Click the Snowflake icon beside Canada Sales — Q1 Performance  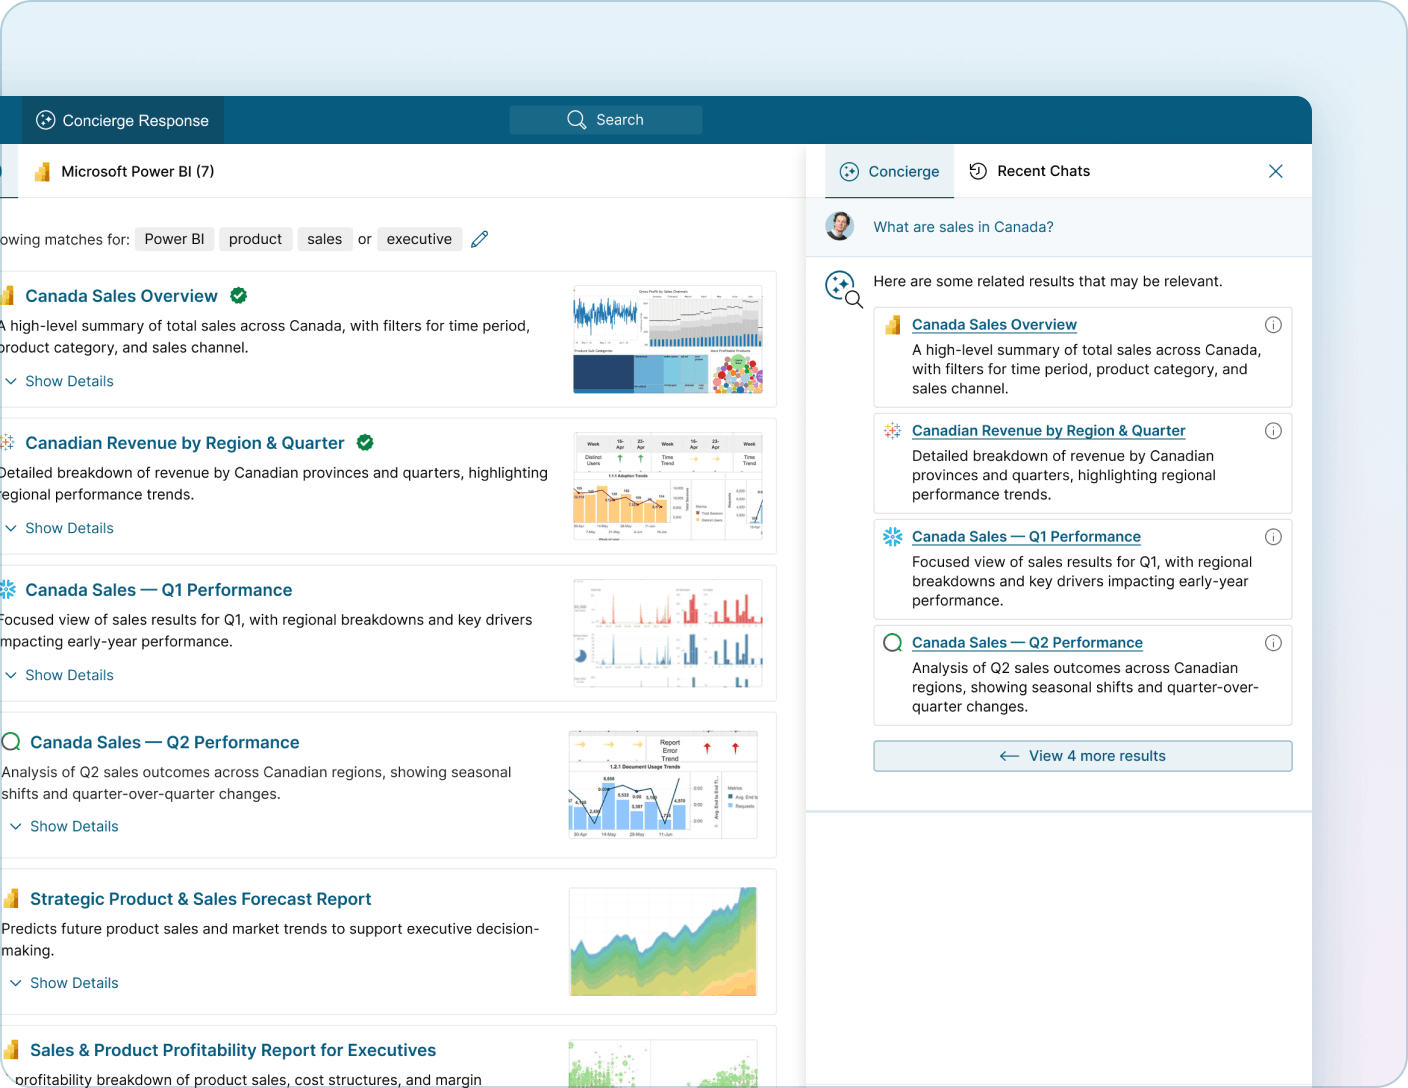891,536
